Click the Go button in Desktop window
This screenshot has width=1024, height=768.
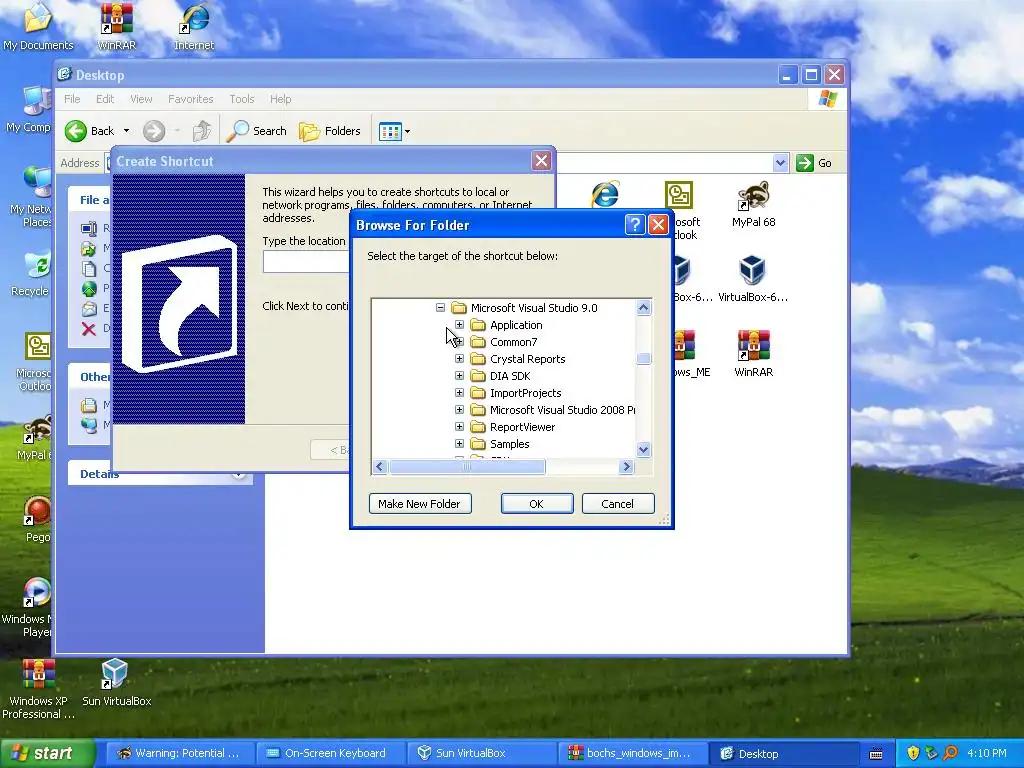814,163
